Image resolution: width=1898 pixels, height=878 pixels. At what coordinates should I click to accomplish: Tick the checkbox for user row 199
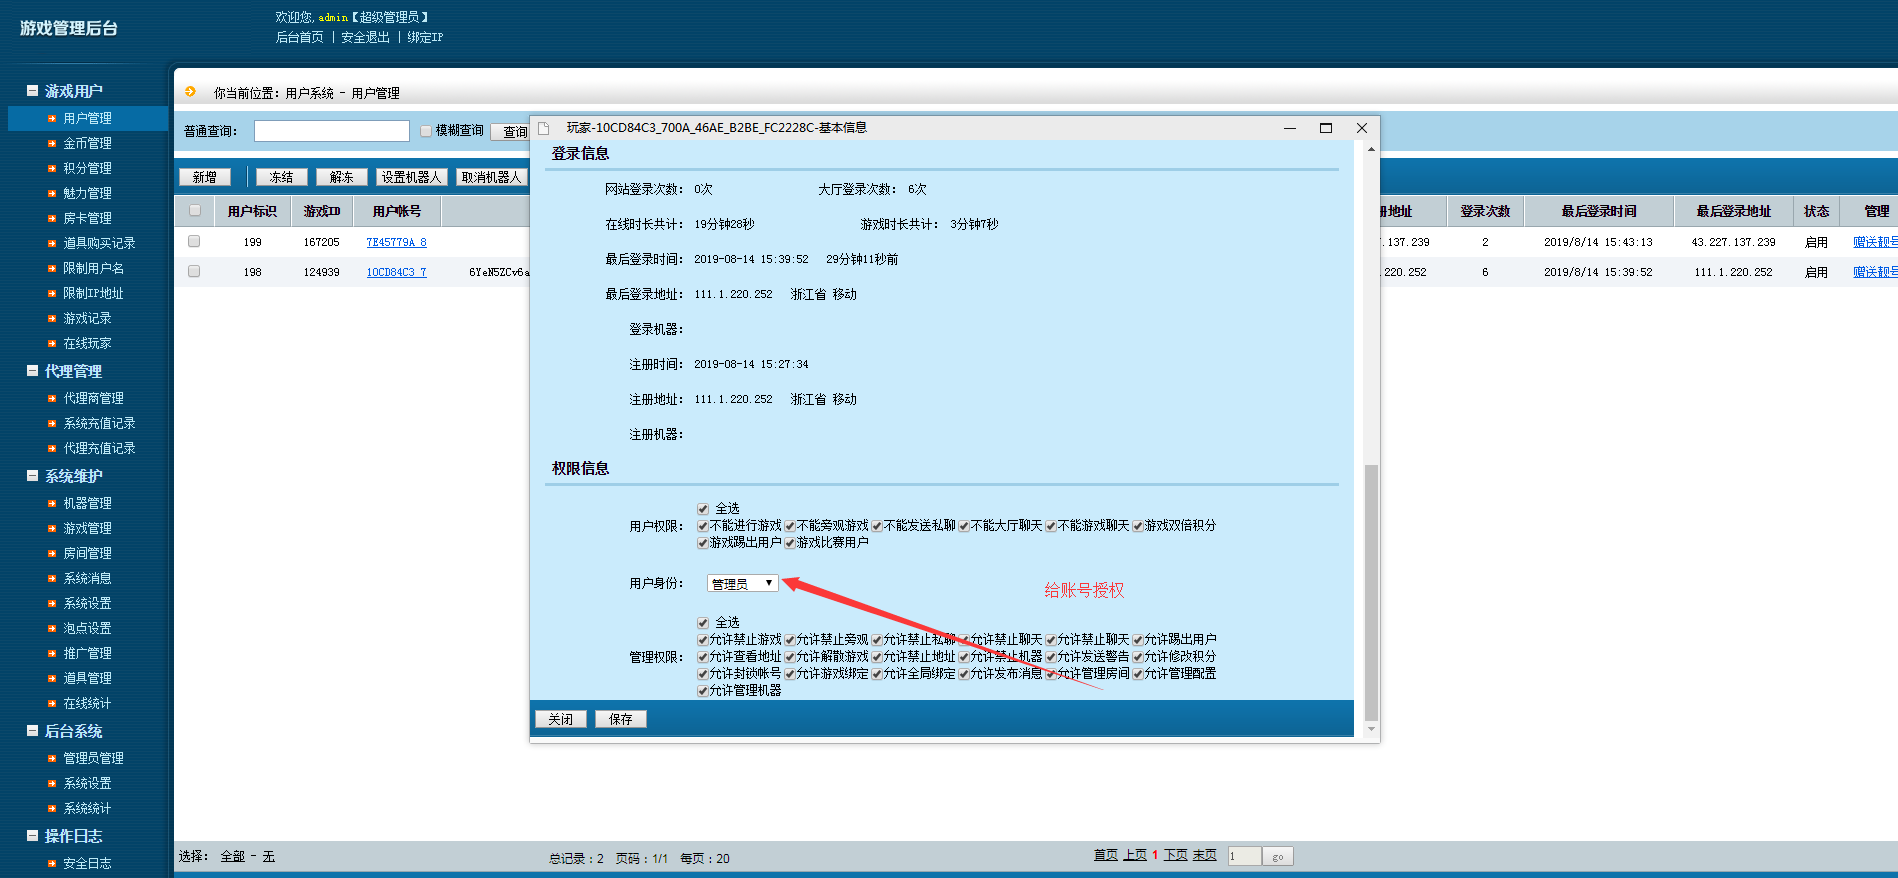coord(194,241)
